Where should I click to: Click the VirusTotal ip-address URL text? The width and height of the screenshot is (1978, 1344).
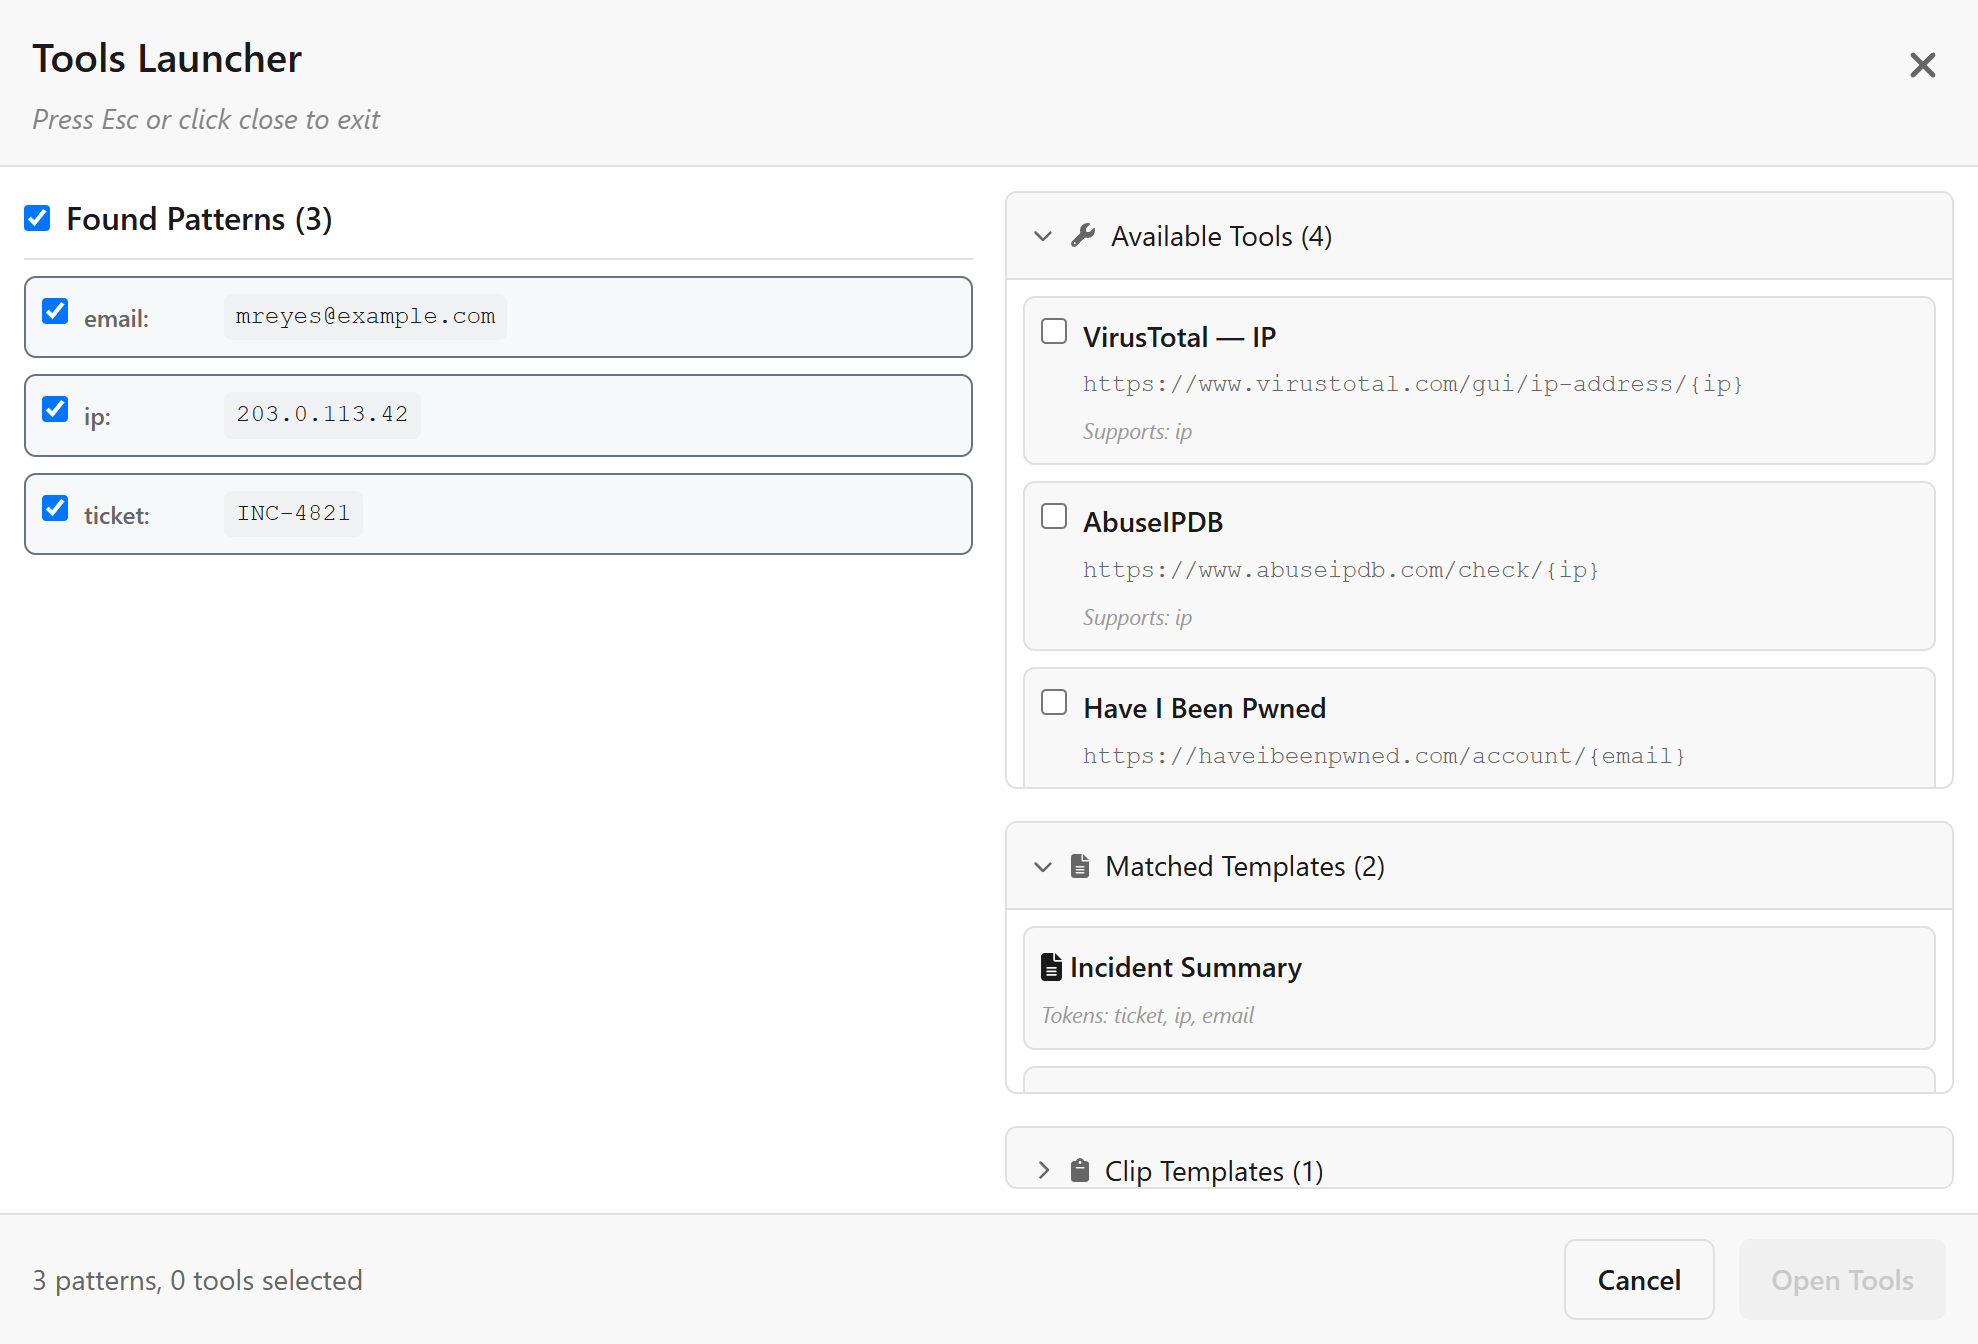click(x=1413, y=384)
